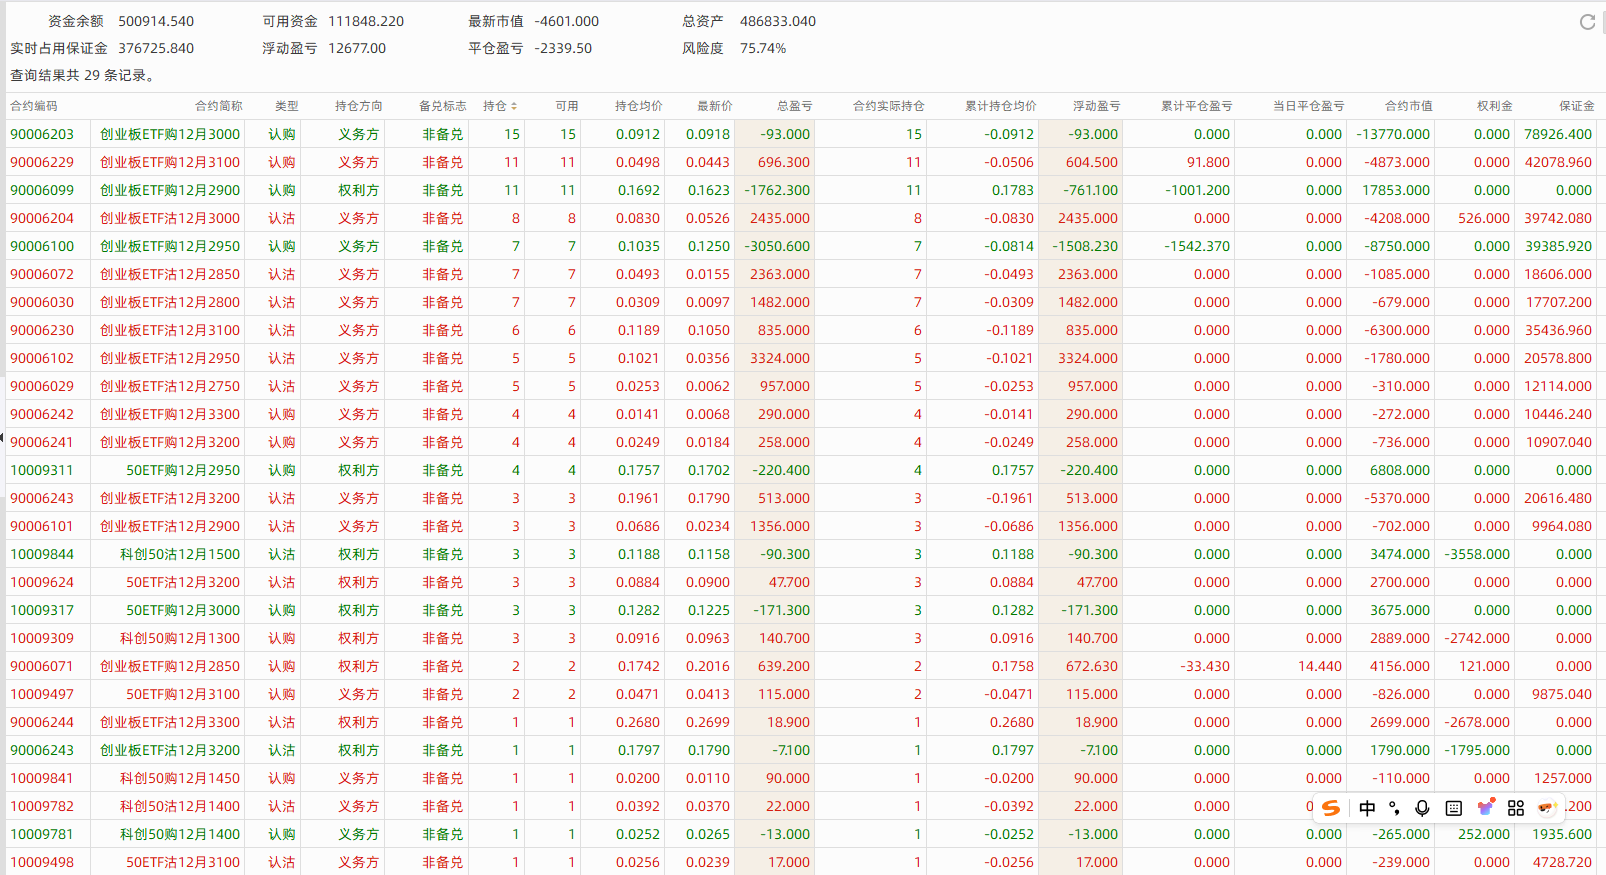Click contract code 10009311
This screenshot has height=875, width=1606.
(42, 470)
